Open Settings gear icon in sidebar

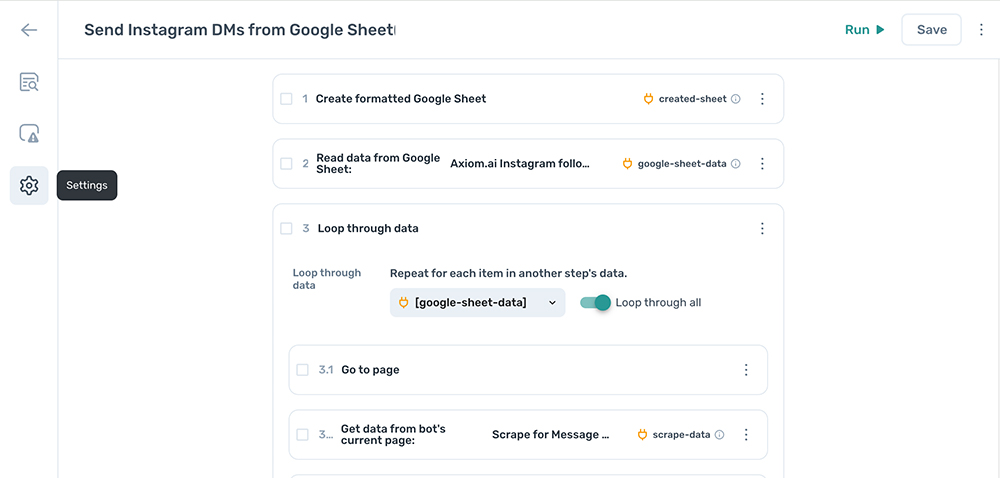click(29, 185)
